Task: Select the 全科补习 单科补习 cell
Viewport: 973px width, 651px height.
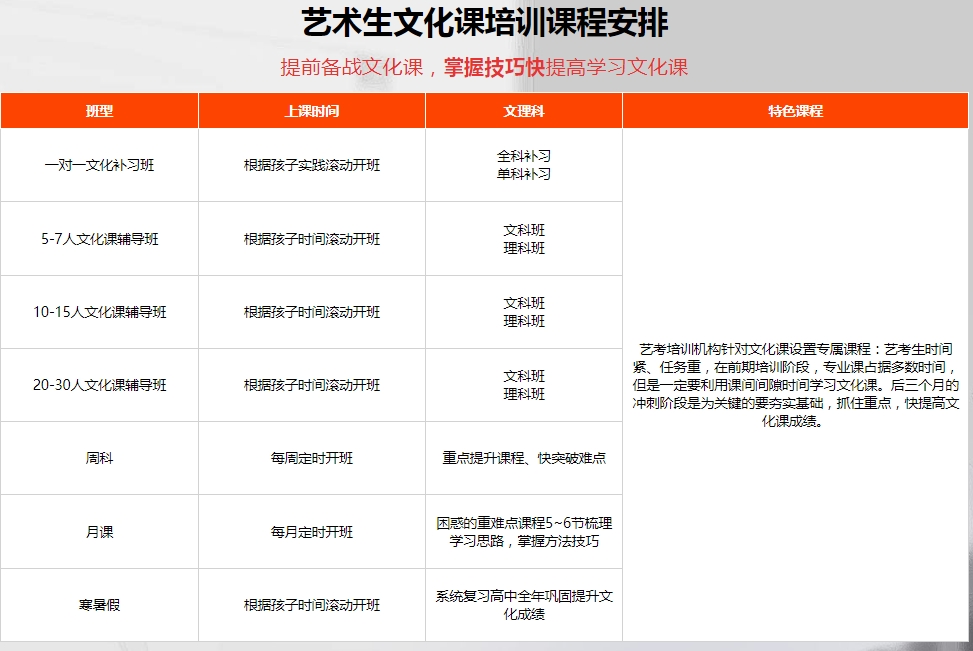Action: pos(523,166)
